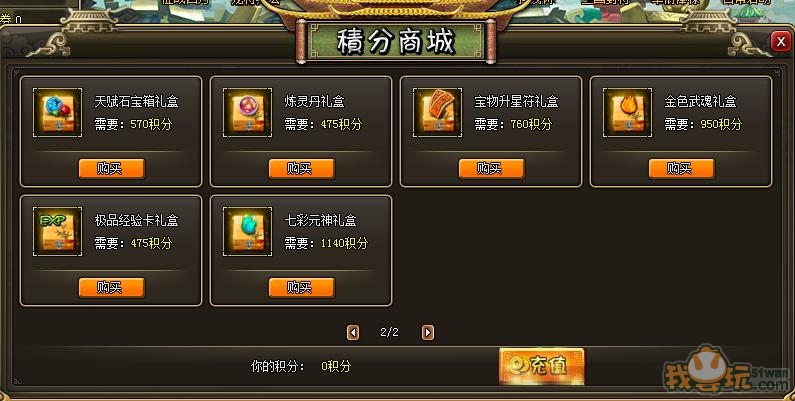
Task: Buy the 天赋石宝箱礼盒 for 570 points
Action: 112,169
